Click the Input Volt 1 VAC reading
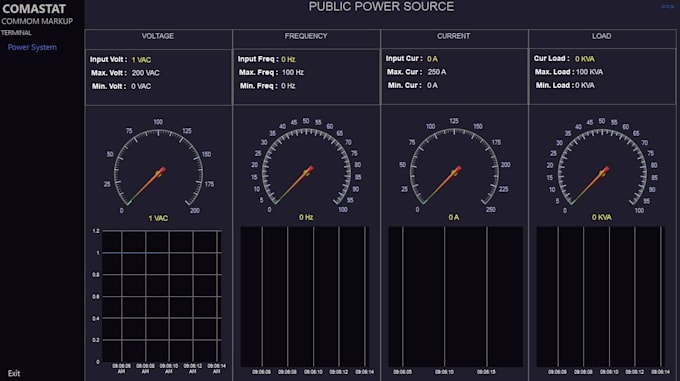The image size is (680, 381). (120, 60)
